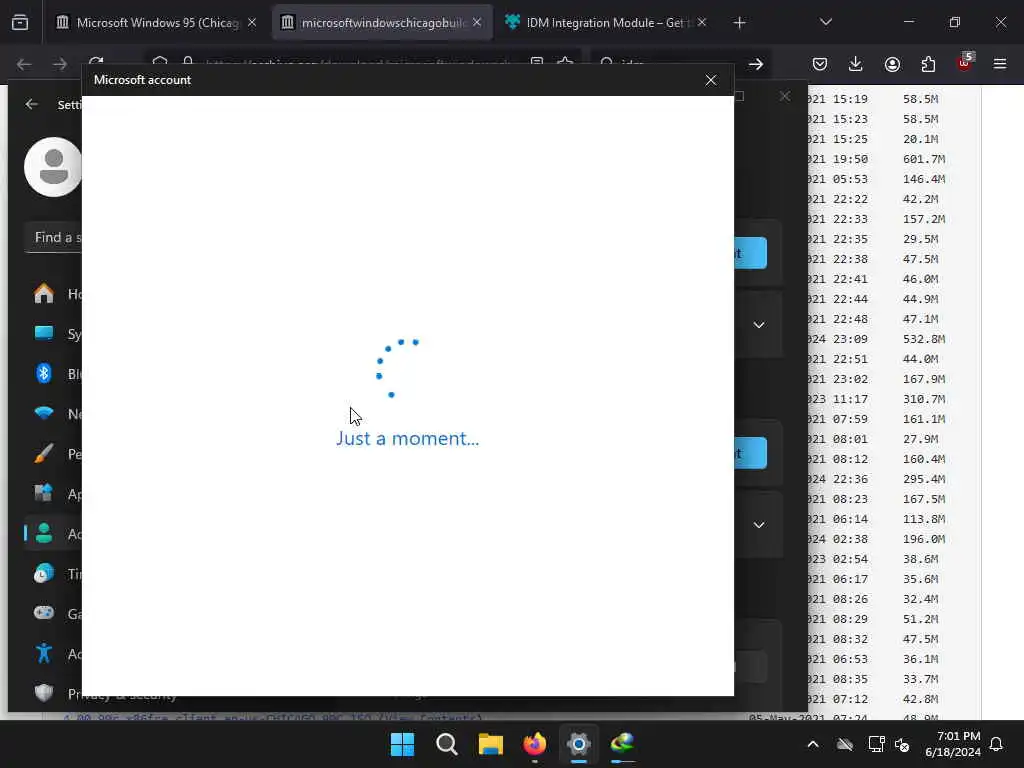
Task: Click the search go arrow button
Action: 756,64
